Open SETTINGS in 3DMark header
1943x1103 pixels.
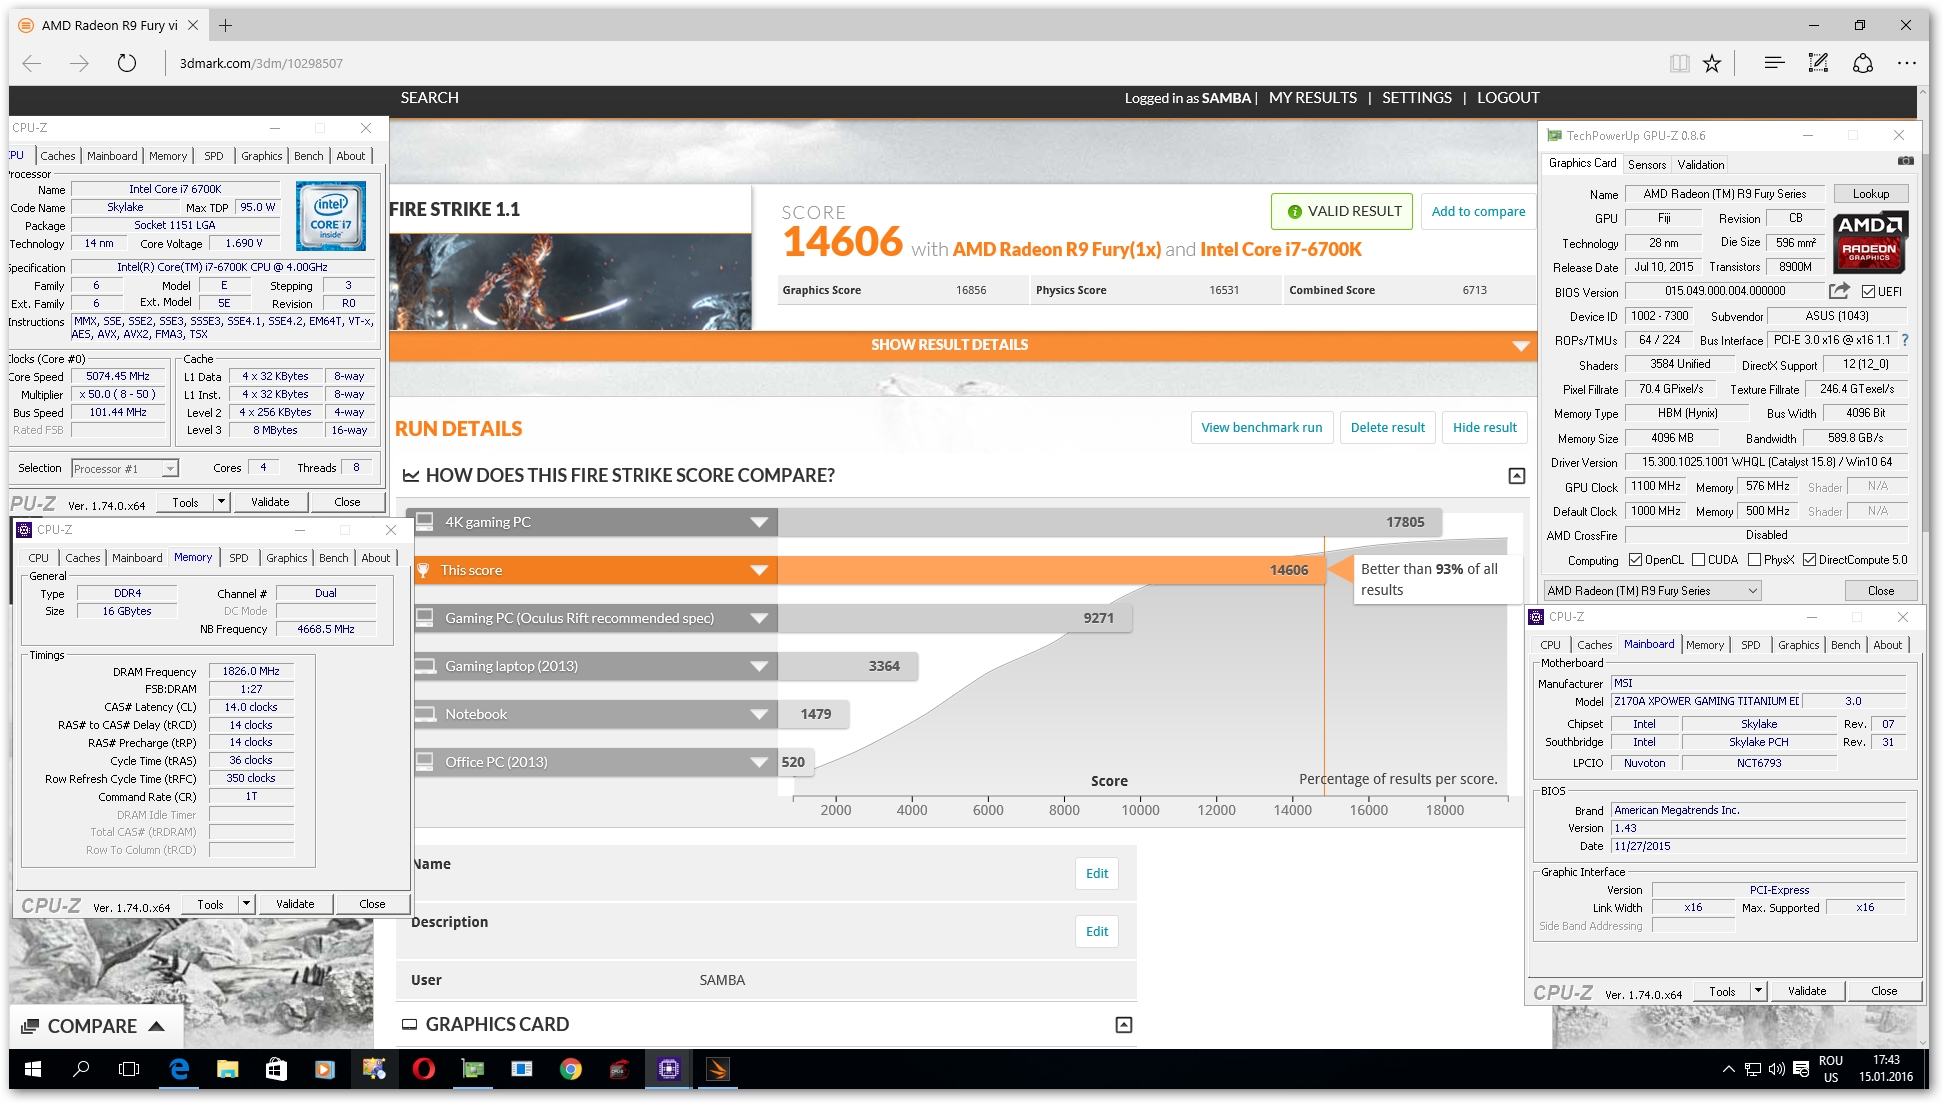1417,98
